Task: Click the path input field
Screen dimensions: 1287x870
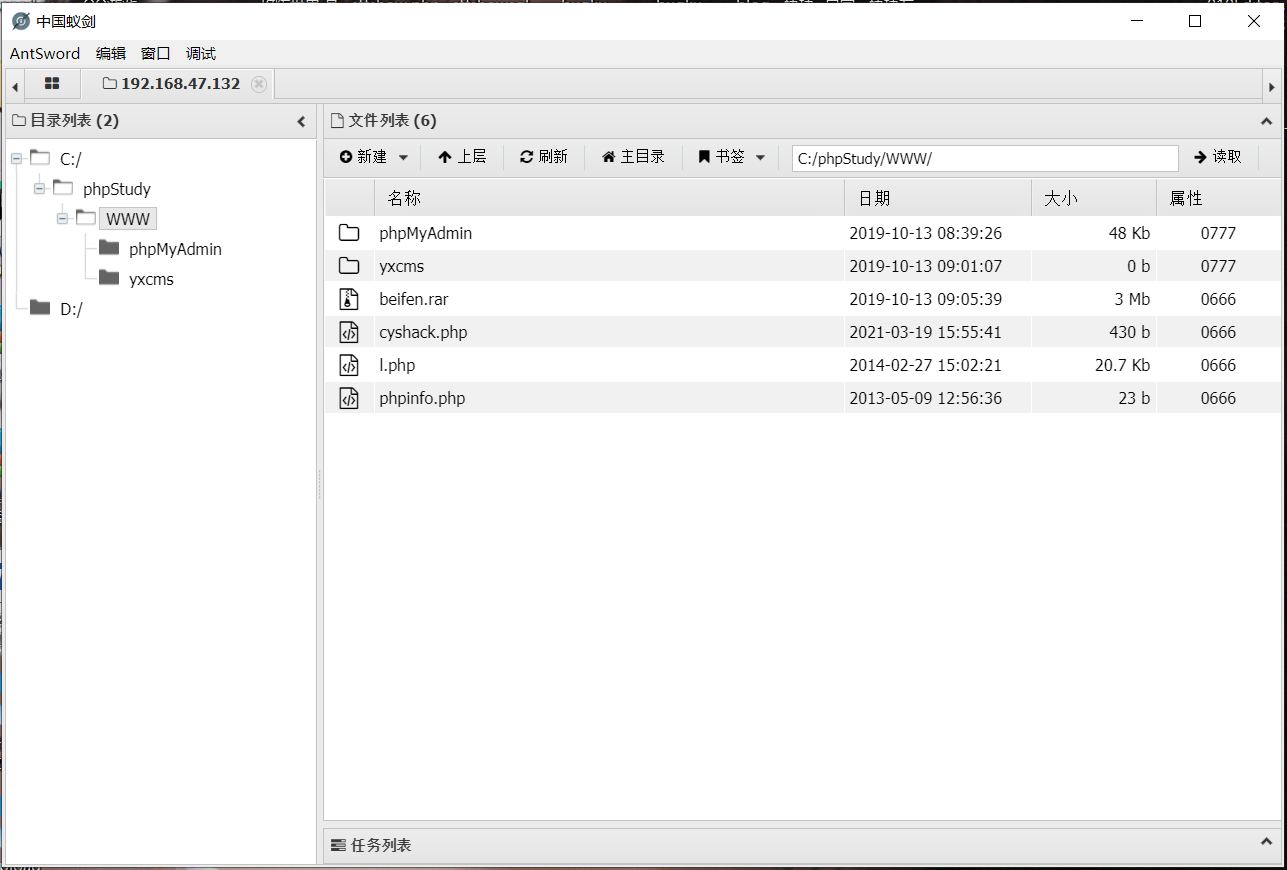Action: pyautogui.click(x=985, y=158)
